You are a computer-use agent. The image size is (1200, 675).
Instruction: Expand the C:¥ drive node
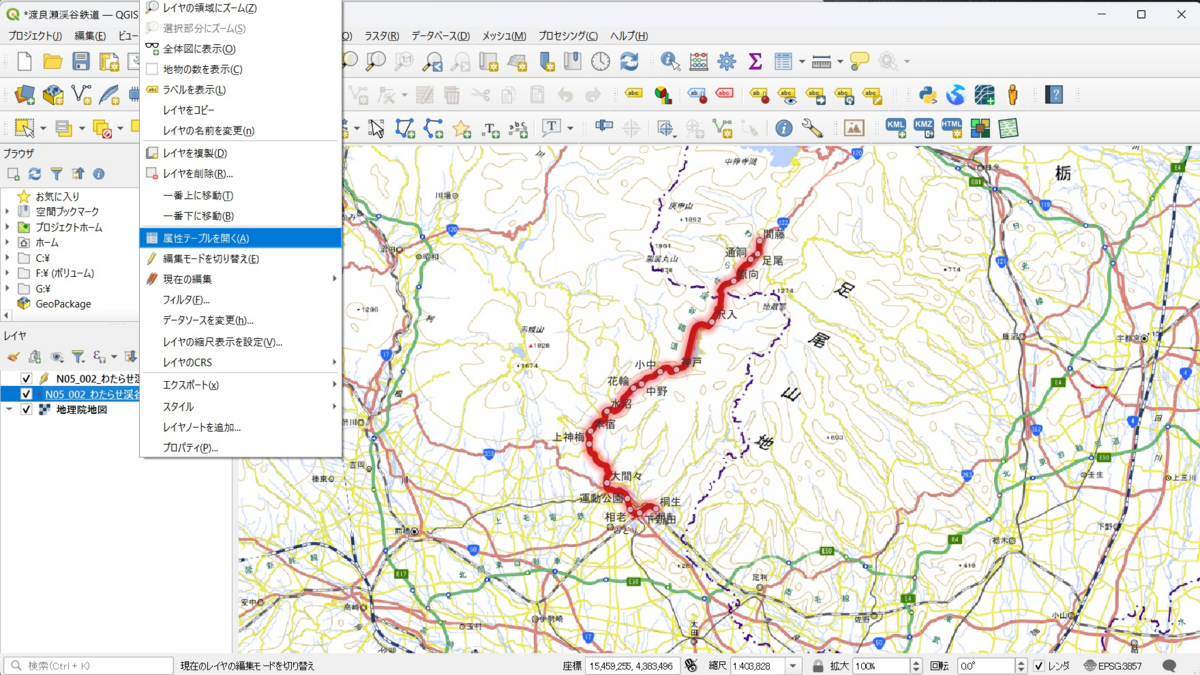pos(8,258)
